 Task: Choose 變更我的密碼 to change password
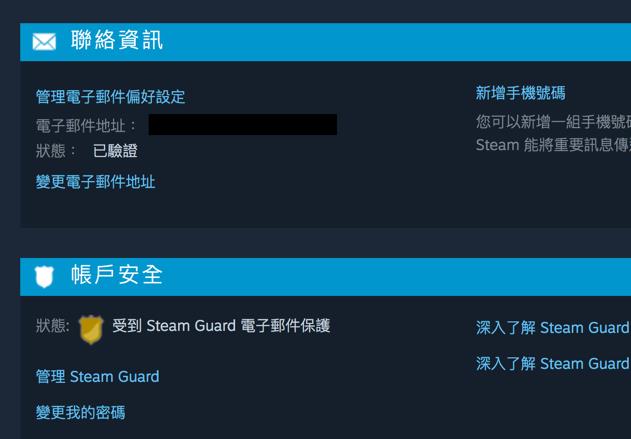click(80, 412)
